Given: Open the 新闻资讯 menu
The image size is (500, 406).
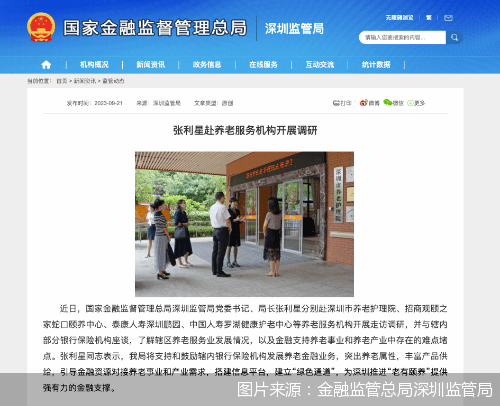Looking at the screenshot, I should point(151,65).
